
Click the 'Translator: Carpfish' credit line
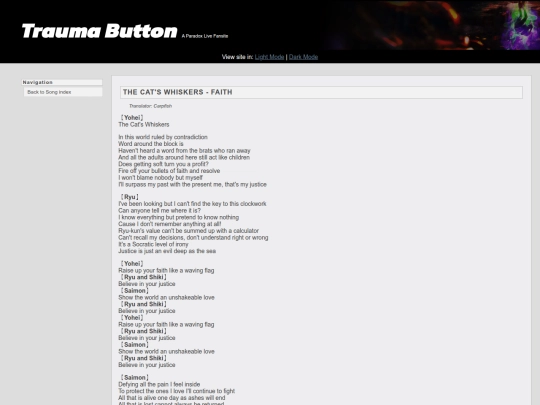click(150, 106)
